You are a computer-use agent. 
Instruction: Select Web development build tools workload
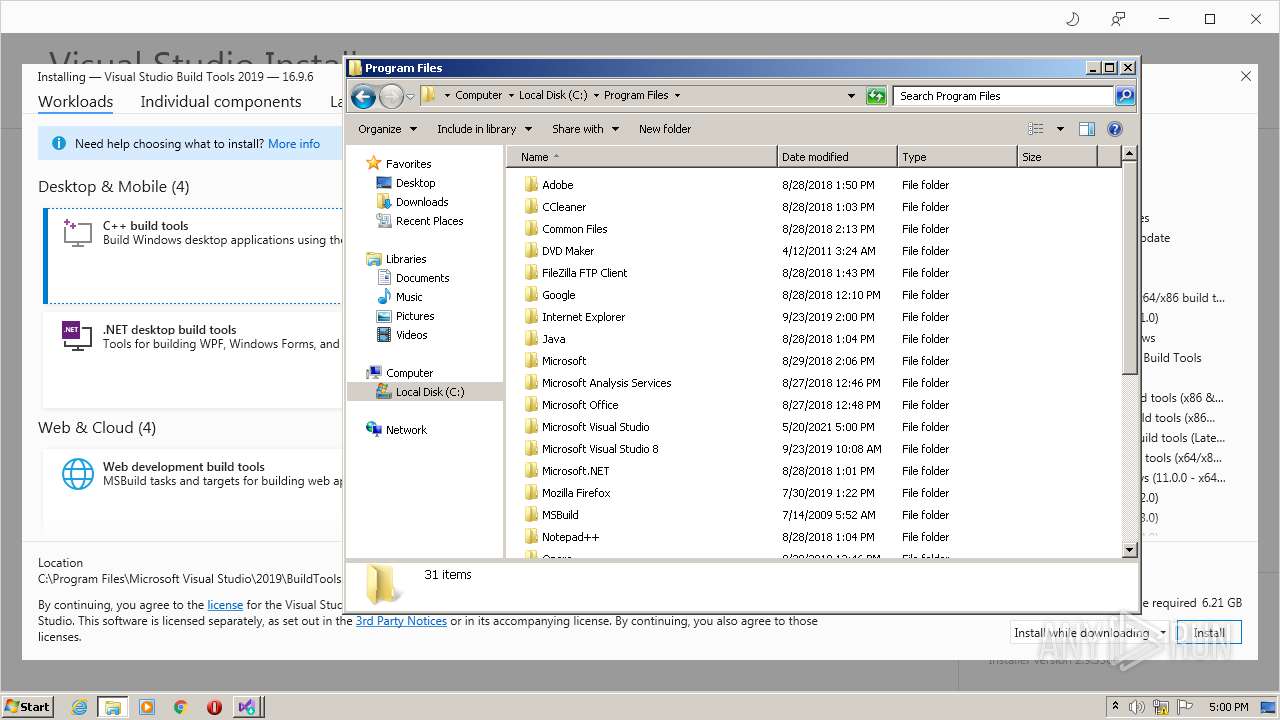[x=194, y=490]
